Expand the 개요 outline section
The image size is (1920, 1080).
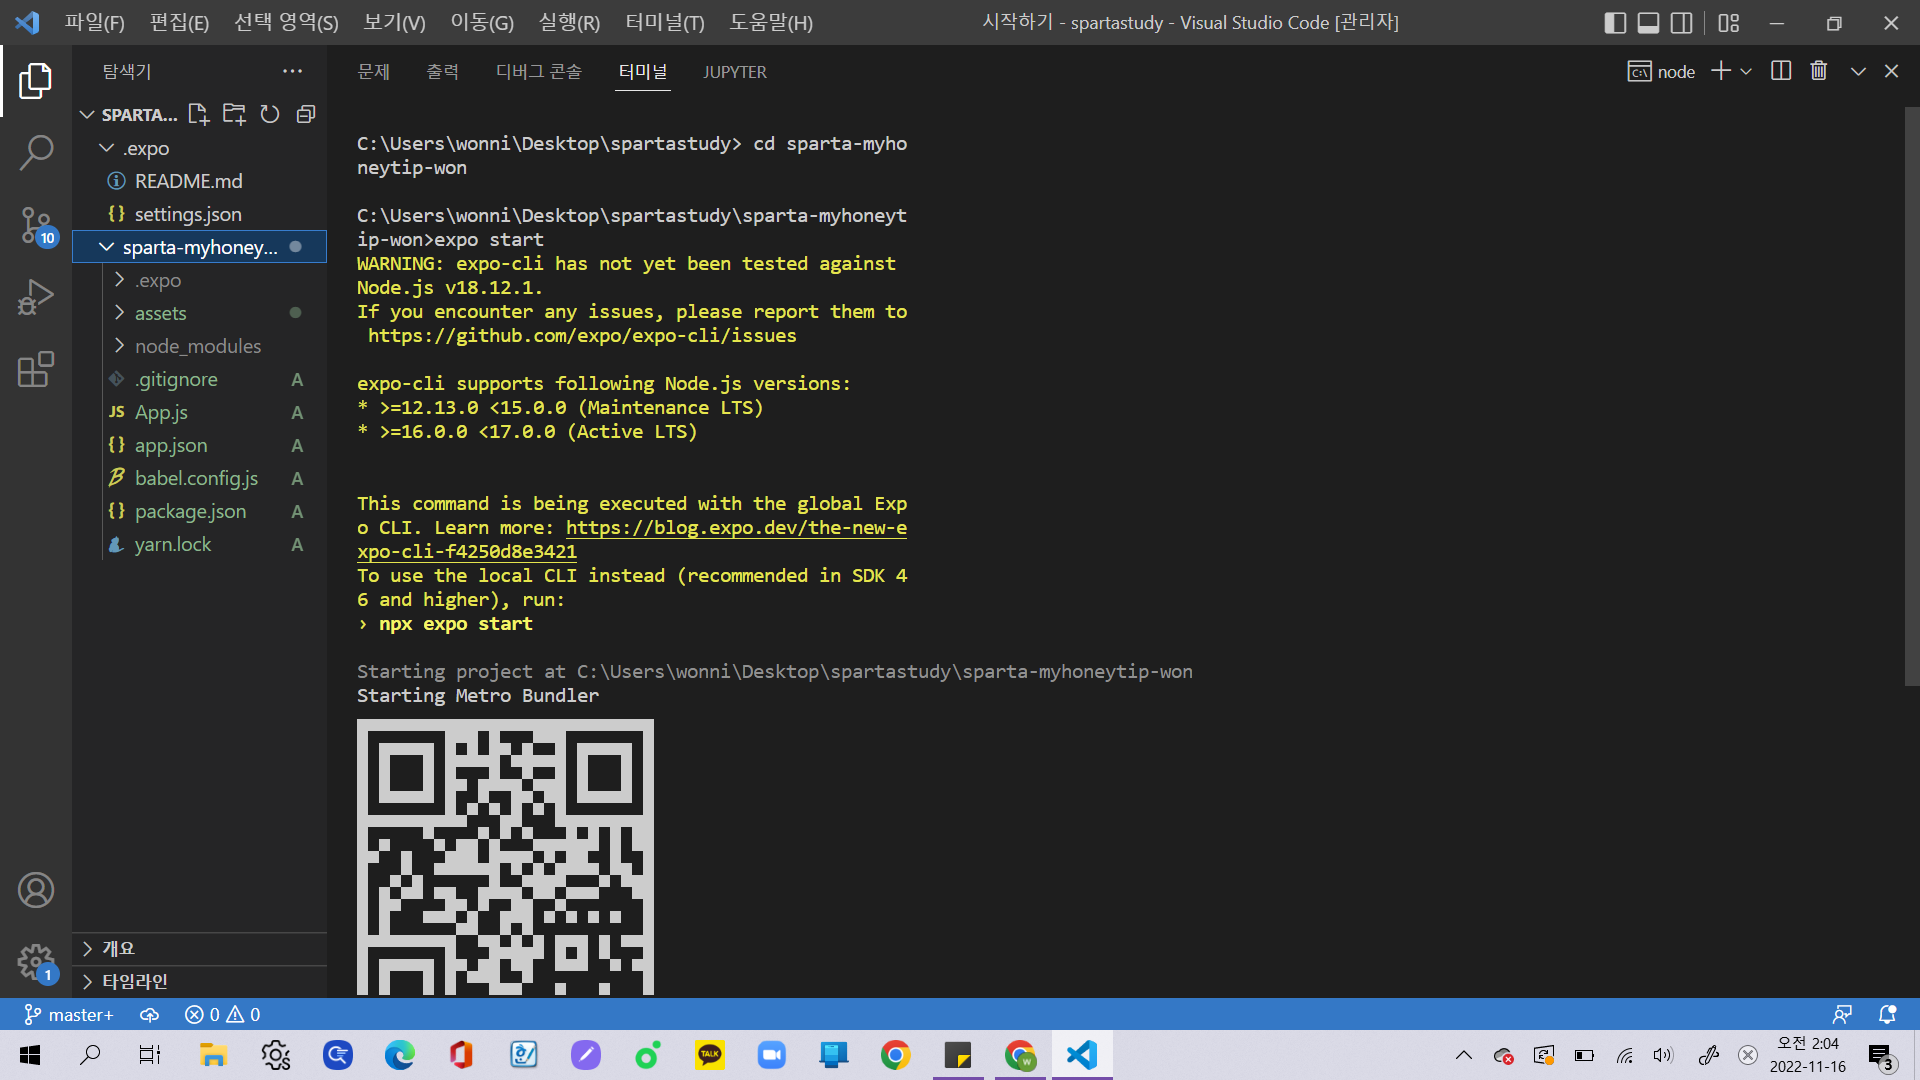click(x=200, y=949)
